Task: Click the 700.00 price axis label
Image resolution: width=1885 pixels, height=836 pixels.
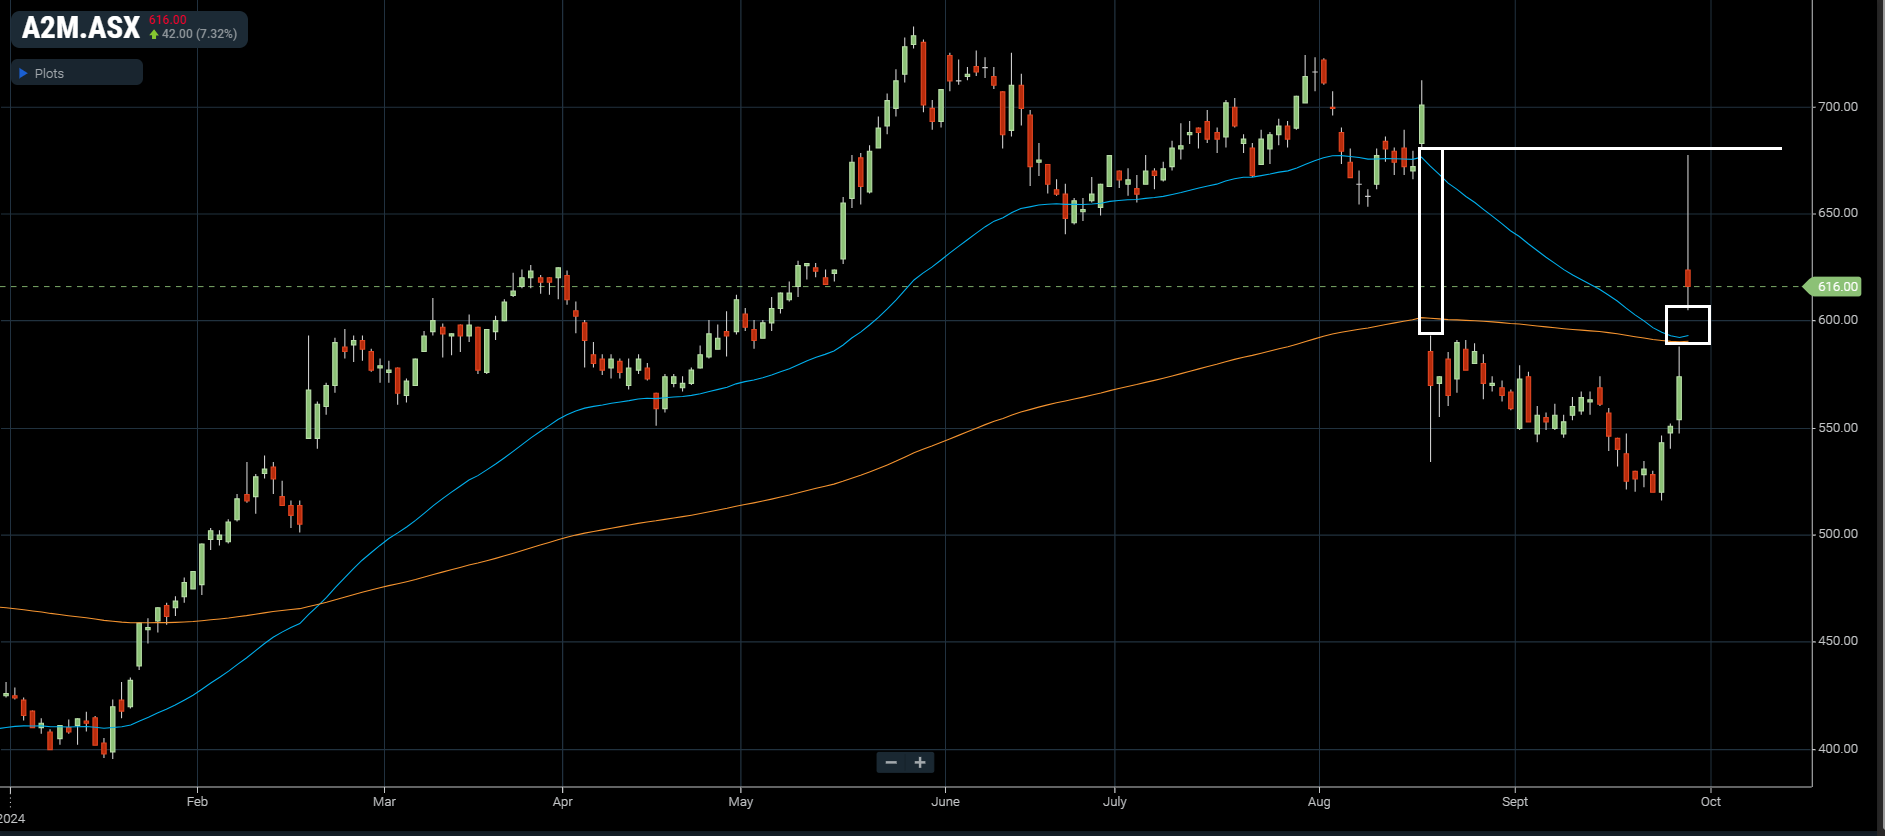Action: click(x=1838, y=107)
